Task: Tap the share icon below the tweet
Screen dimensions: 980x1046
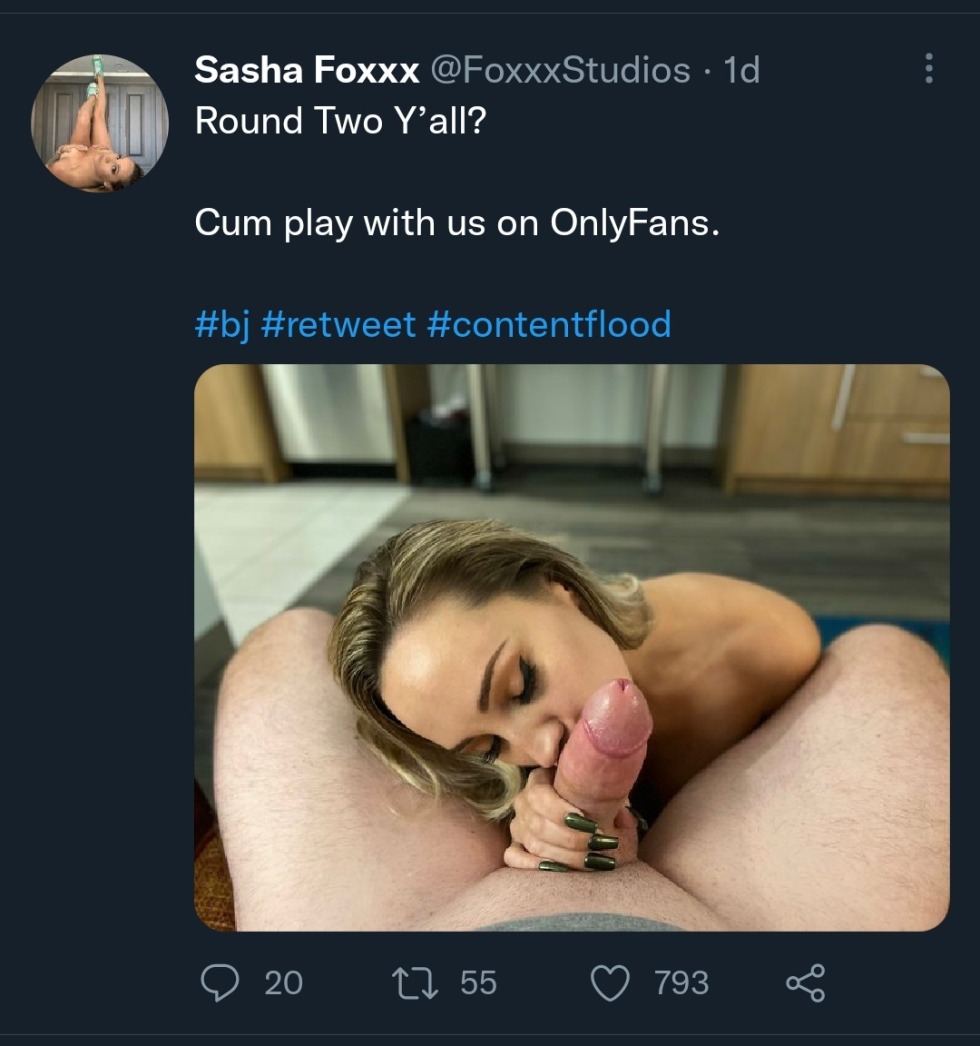Action: (x=805, y=982)
